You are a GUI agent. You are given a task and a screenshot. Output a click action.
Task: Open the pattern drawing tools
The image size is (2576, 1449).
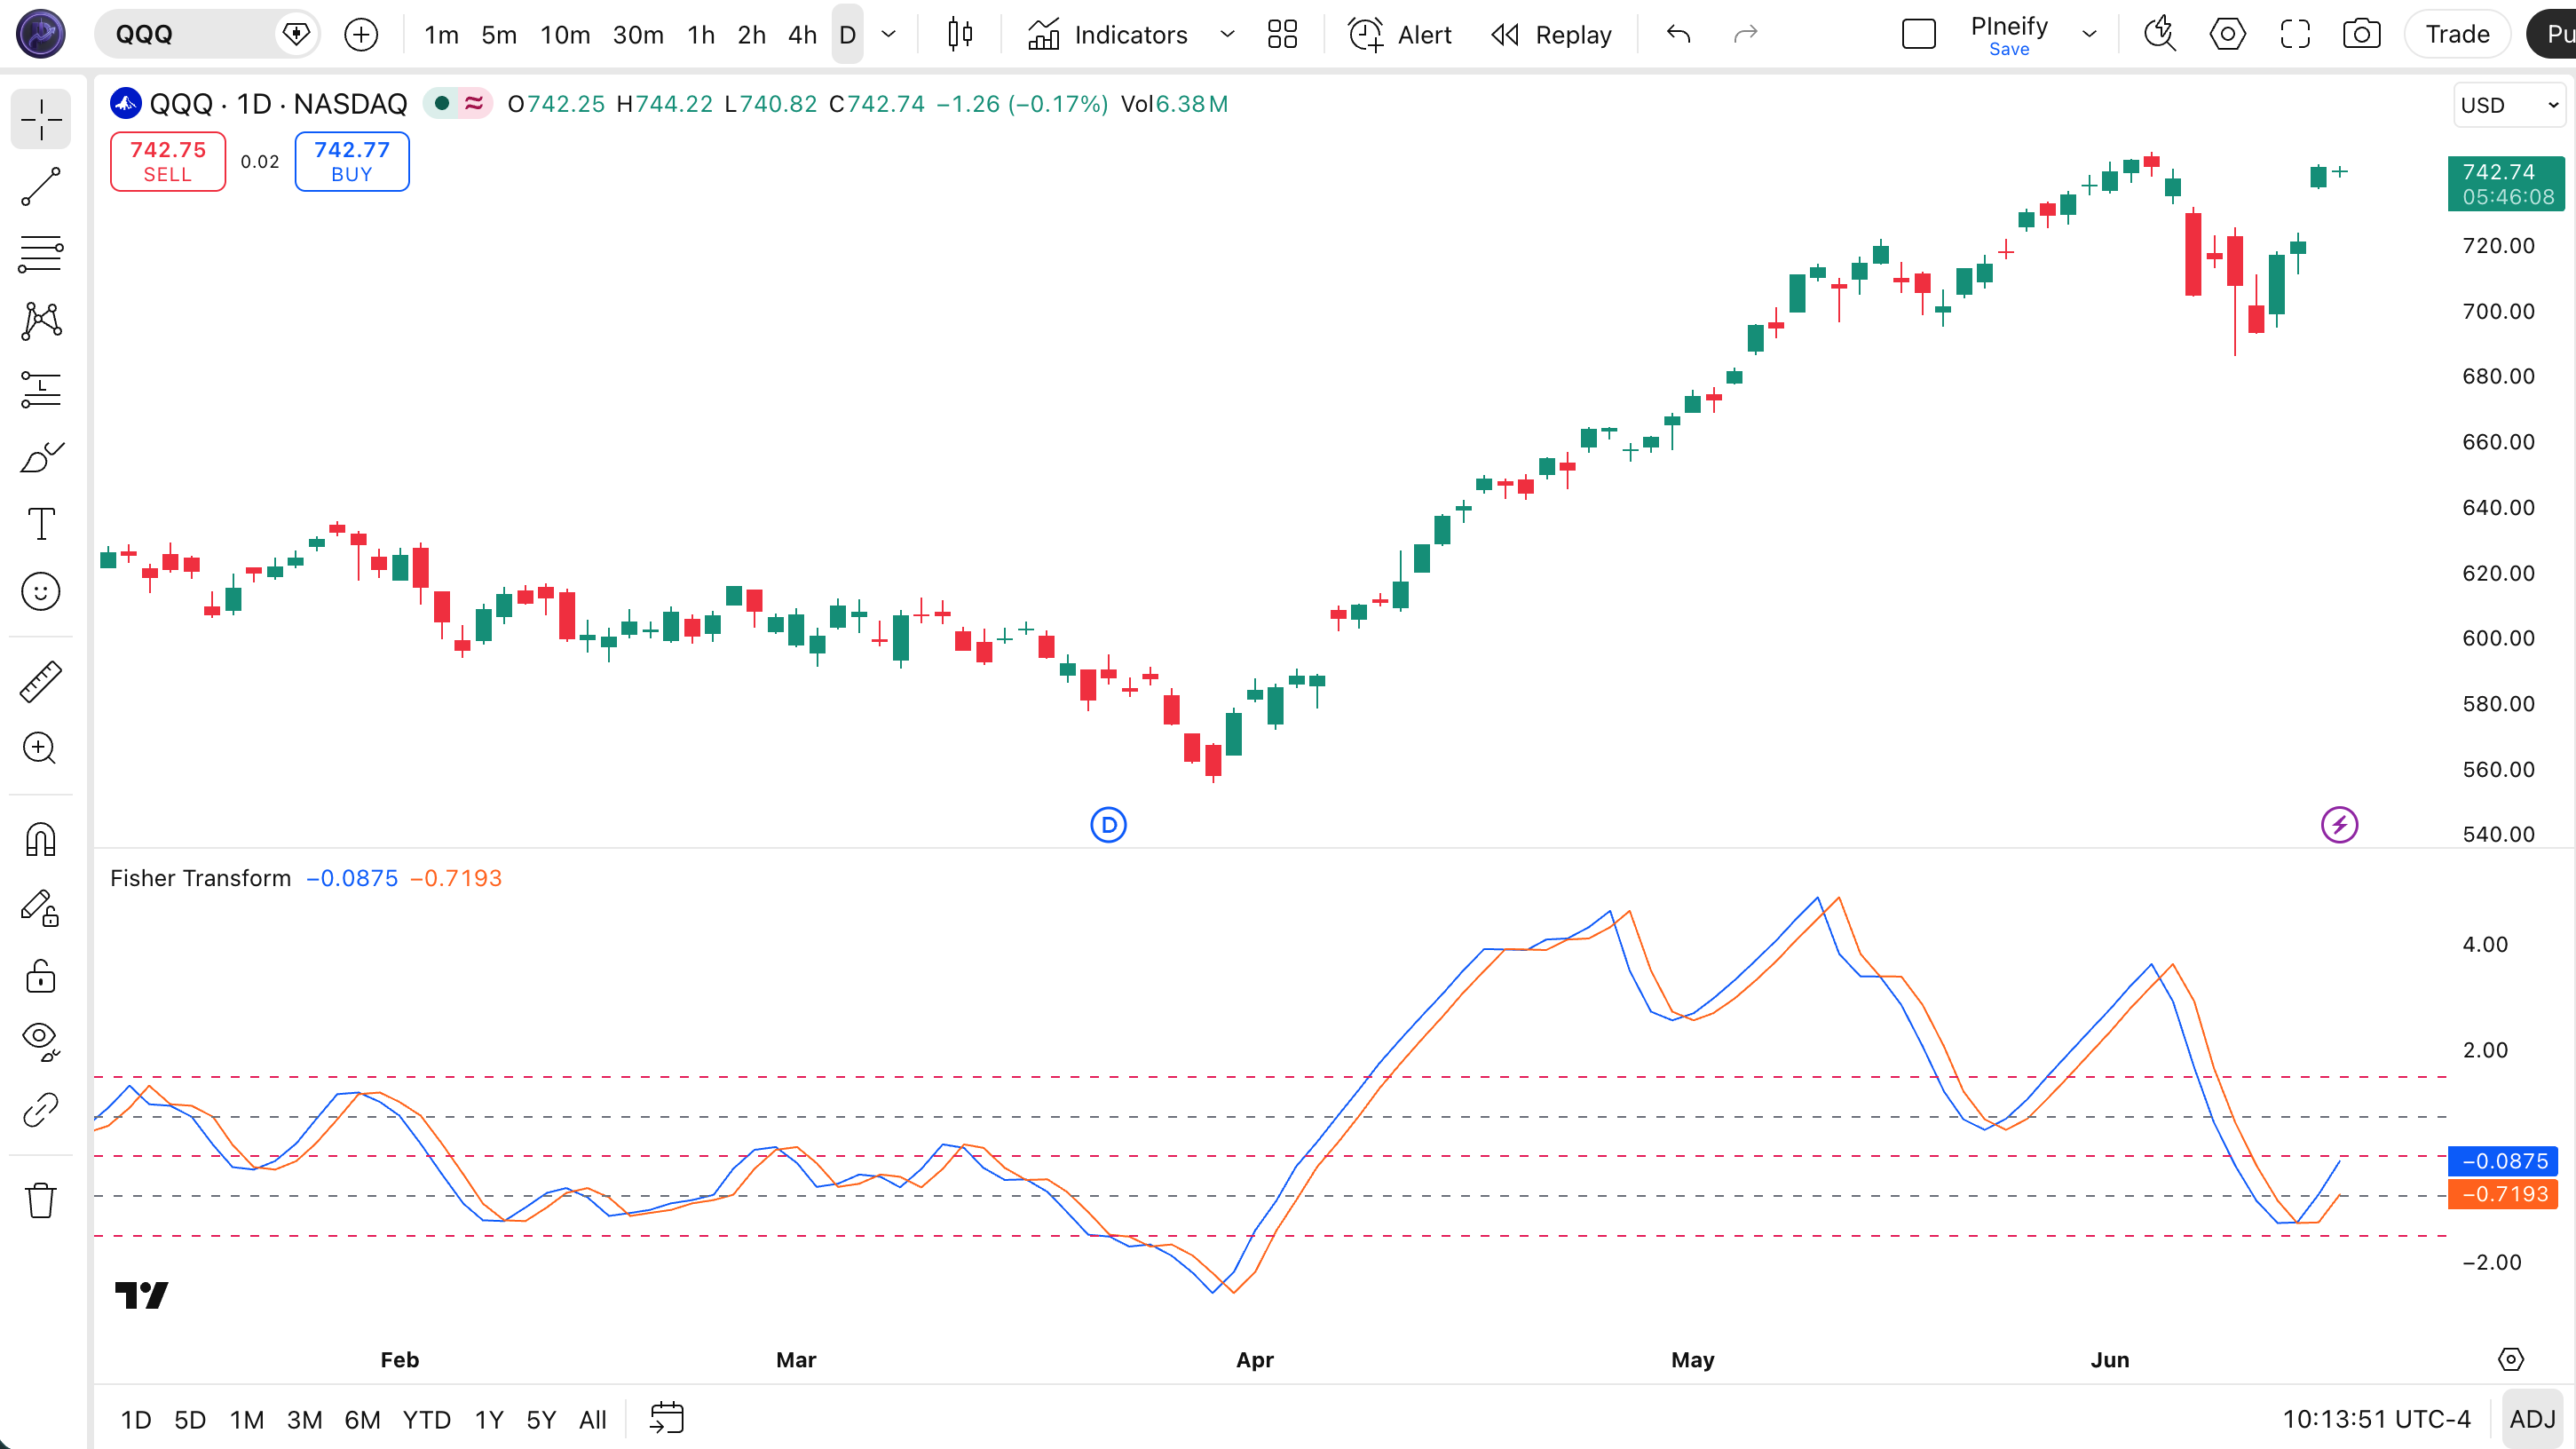(x=41, y=321)
